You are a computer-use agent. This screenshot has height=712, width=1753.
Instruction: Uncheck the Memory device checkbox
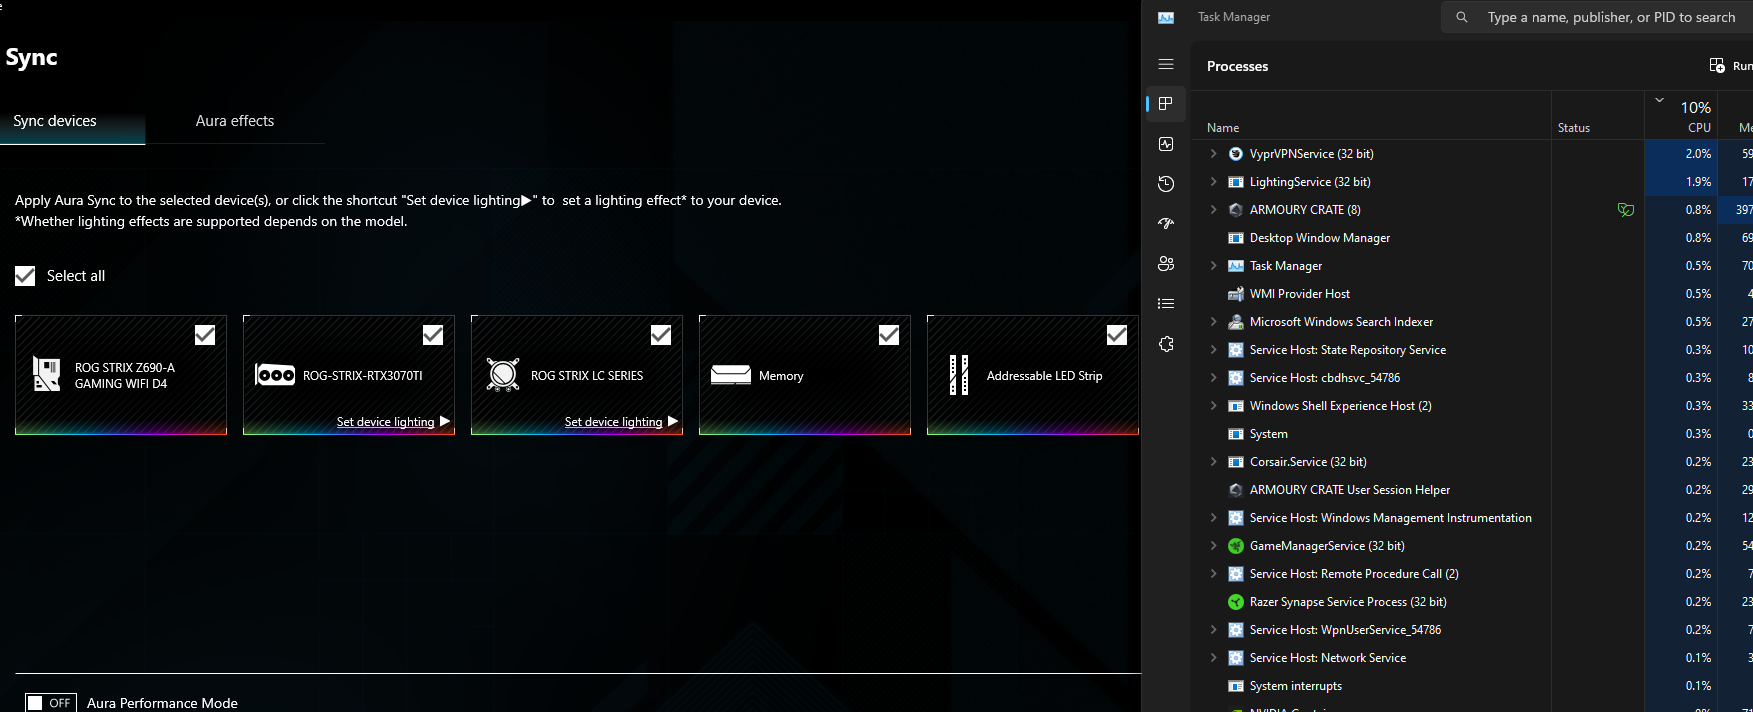[889, 335]
